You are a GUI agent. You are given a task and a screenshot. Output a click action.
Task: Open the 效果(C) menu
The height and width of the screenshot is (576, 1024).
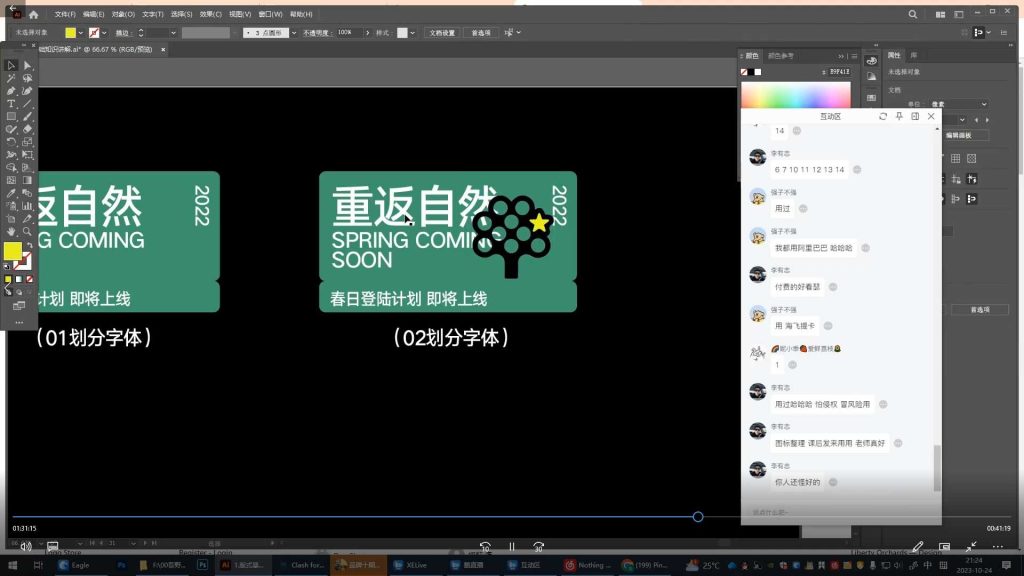point(210,14)
